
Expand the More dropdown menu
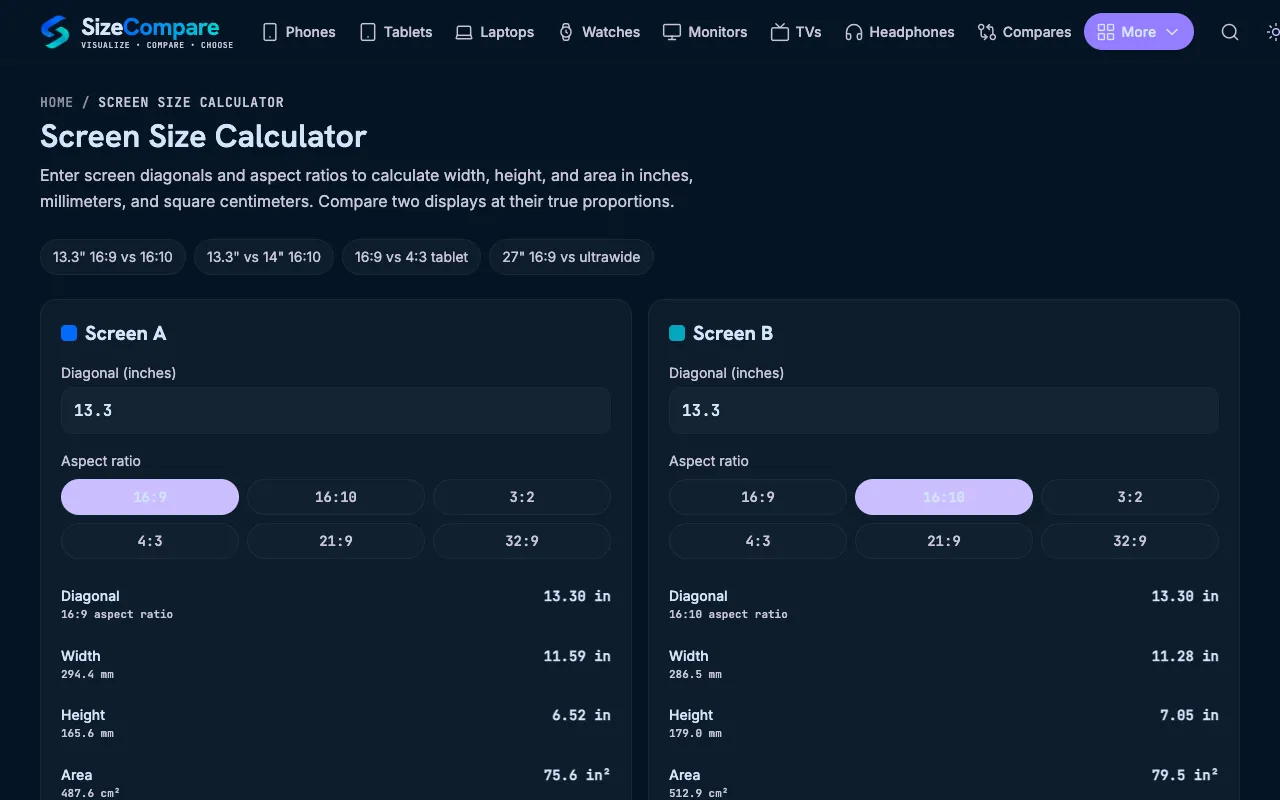1138,32
